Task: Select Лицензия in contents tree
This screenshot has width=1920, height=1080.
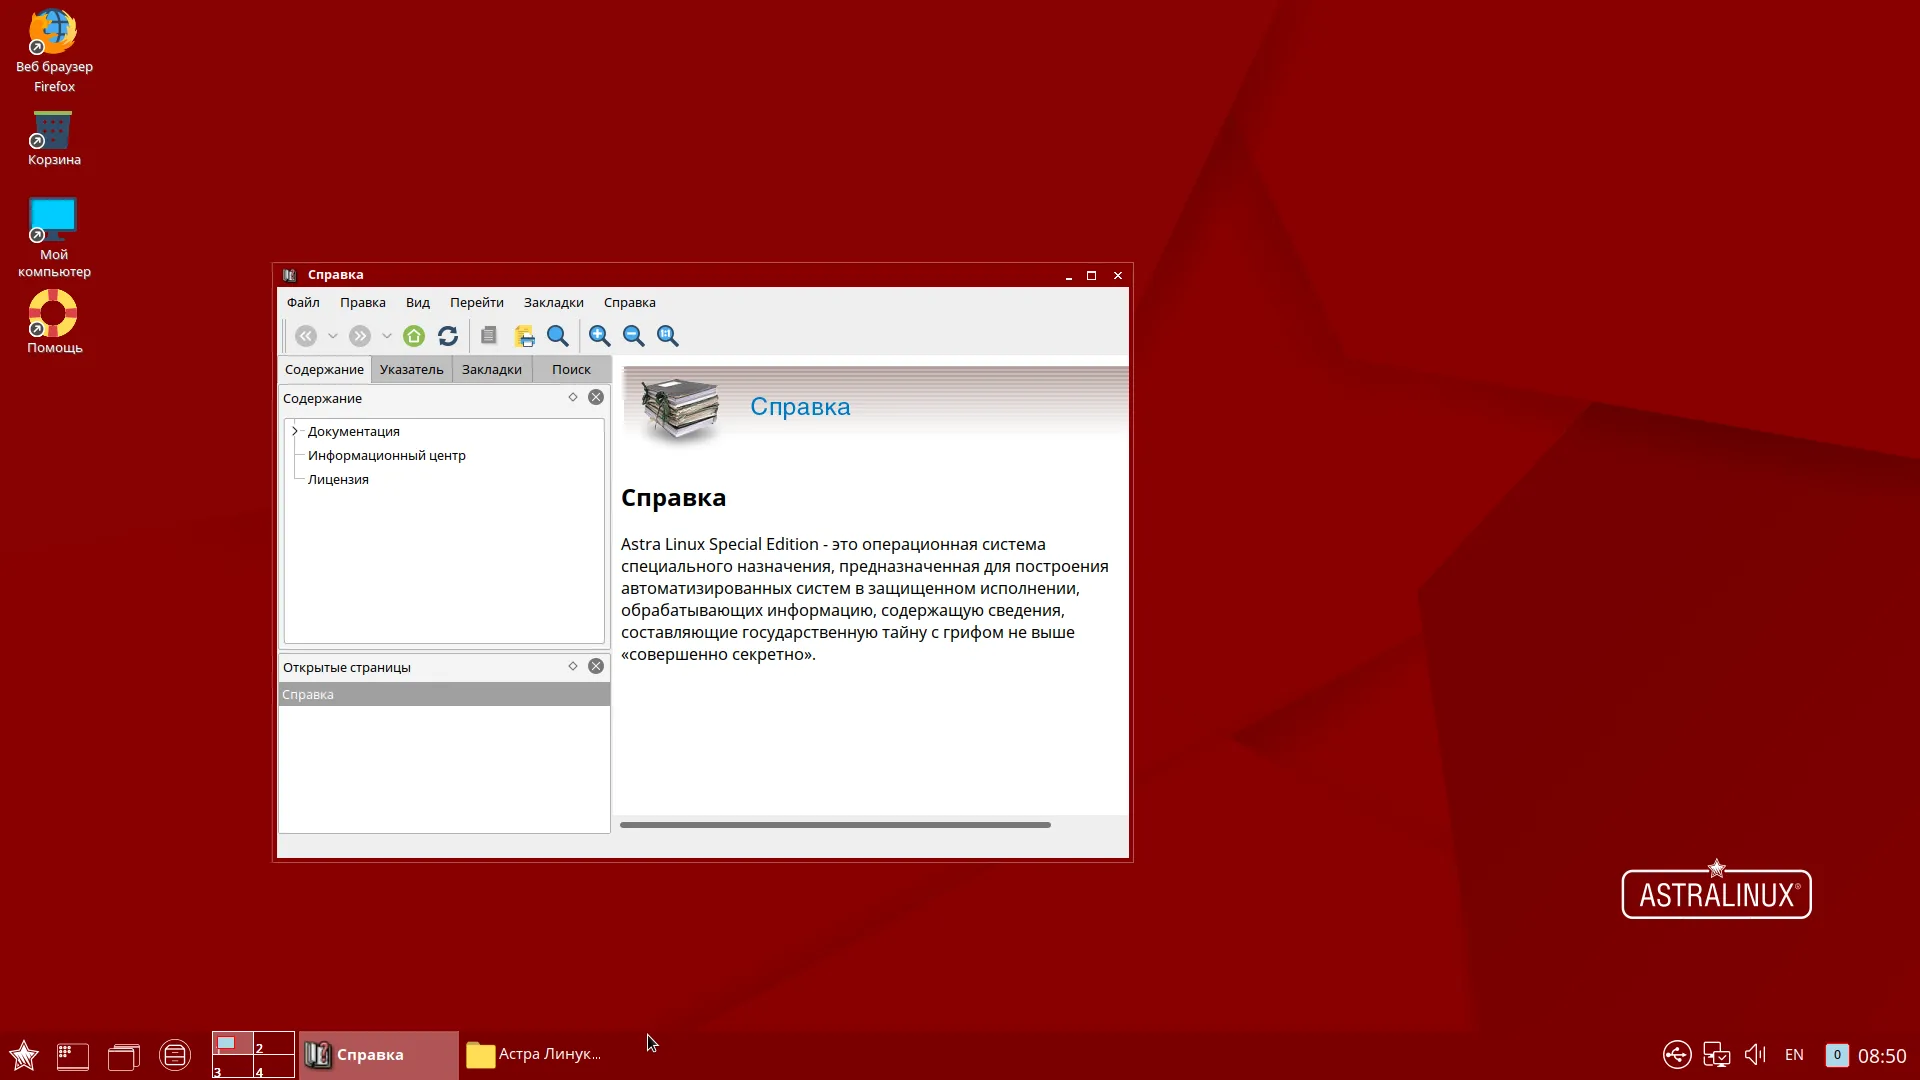Action: (x=338, y=479)
